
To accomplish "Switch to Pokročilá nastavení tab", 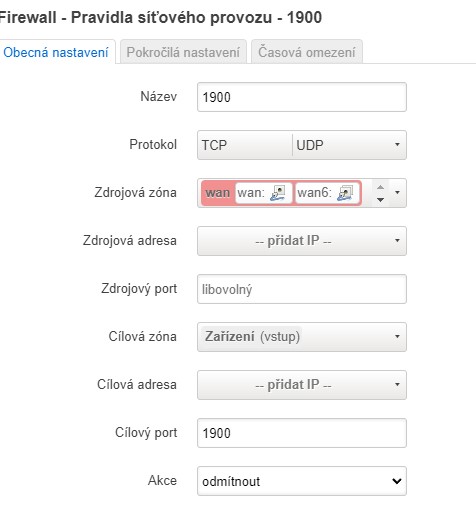I will coord(183,52).
